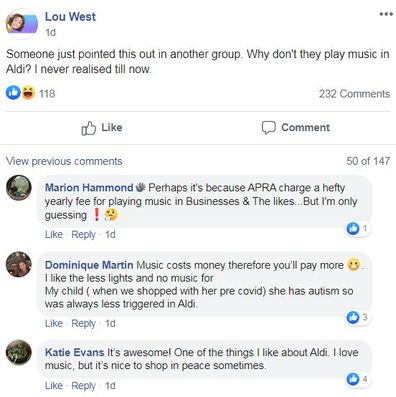Click Lou West's profile avatar

pos(22,24)
